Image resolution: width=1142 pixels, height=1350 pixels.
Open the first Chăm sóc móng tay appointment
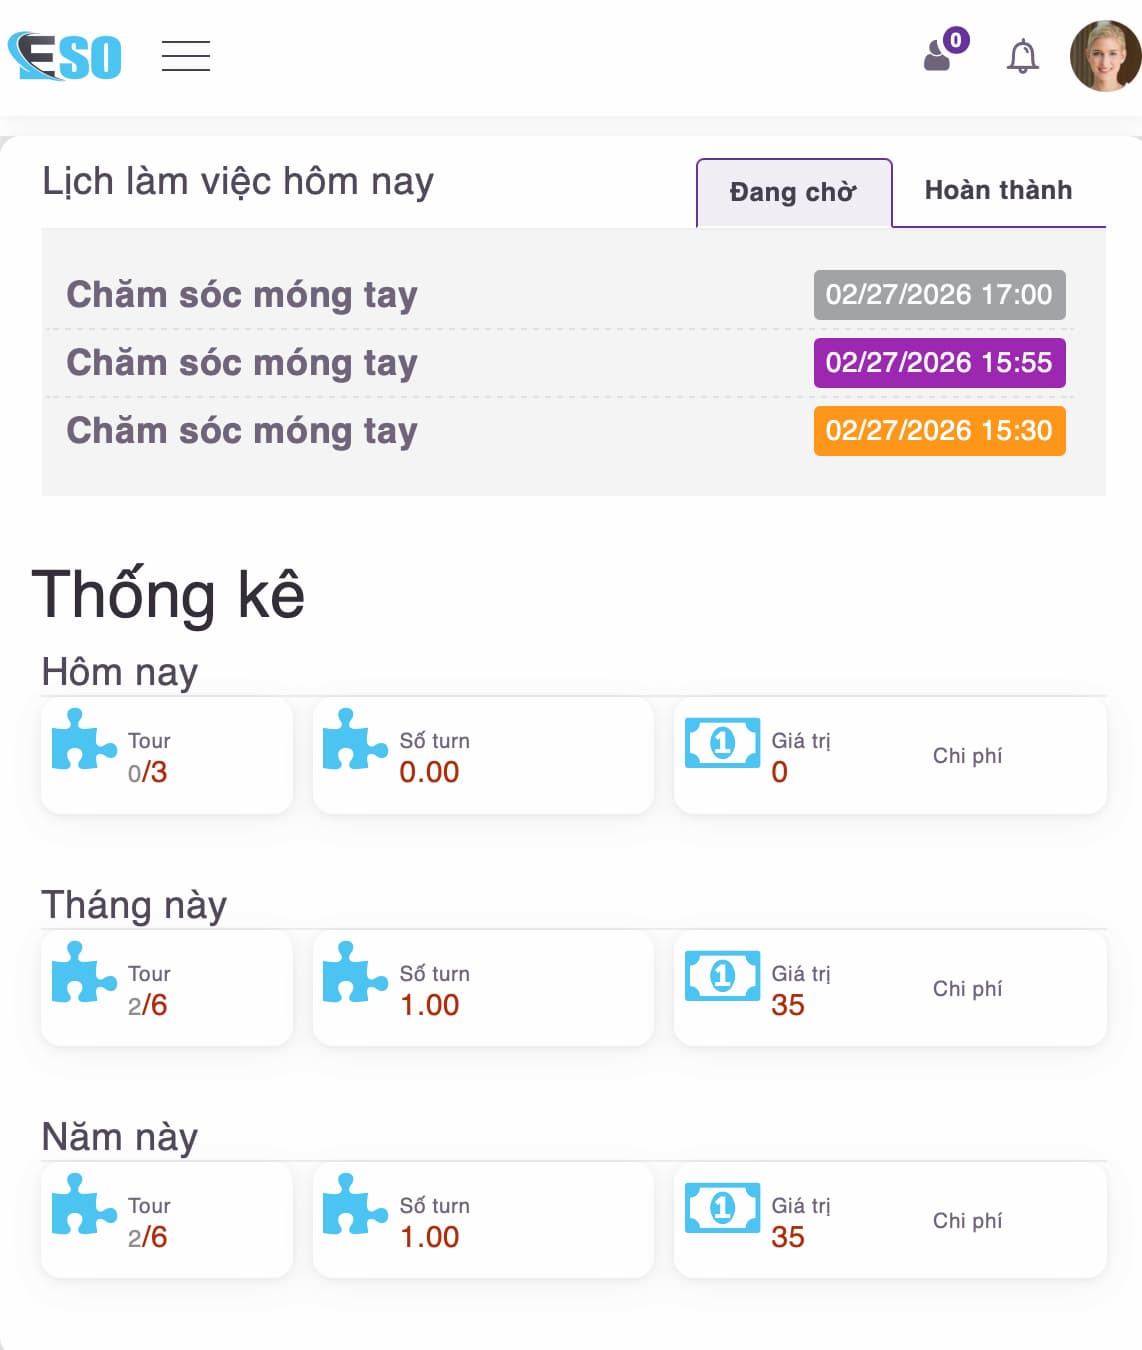(x=241, y=295)
